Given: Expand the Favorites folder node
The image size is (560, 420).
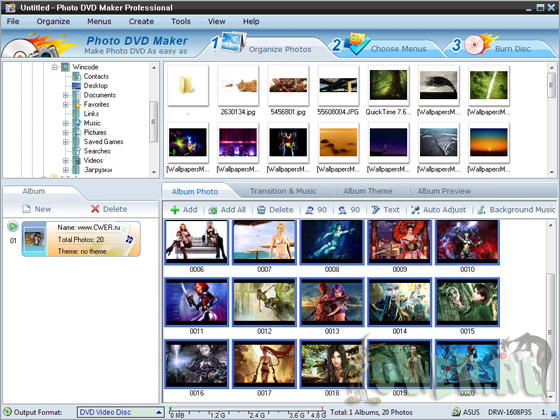Looking at the screenshot, I should pyautogui.click(x=65, y=104).
